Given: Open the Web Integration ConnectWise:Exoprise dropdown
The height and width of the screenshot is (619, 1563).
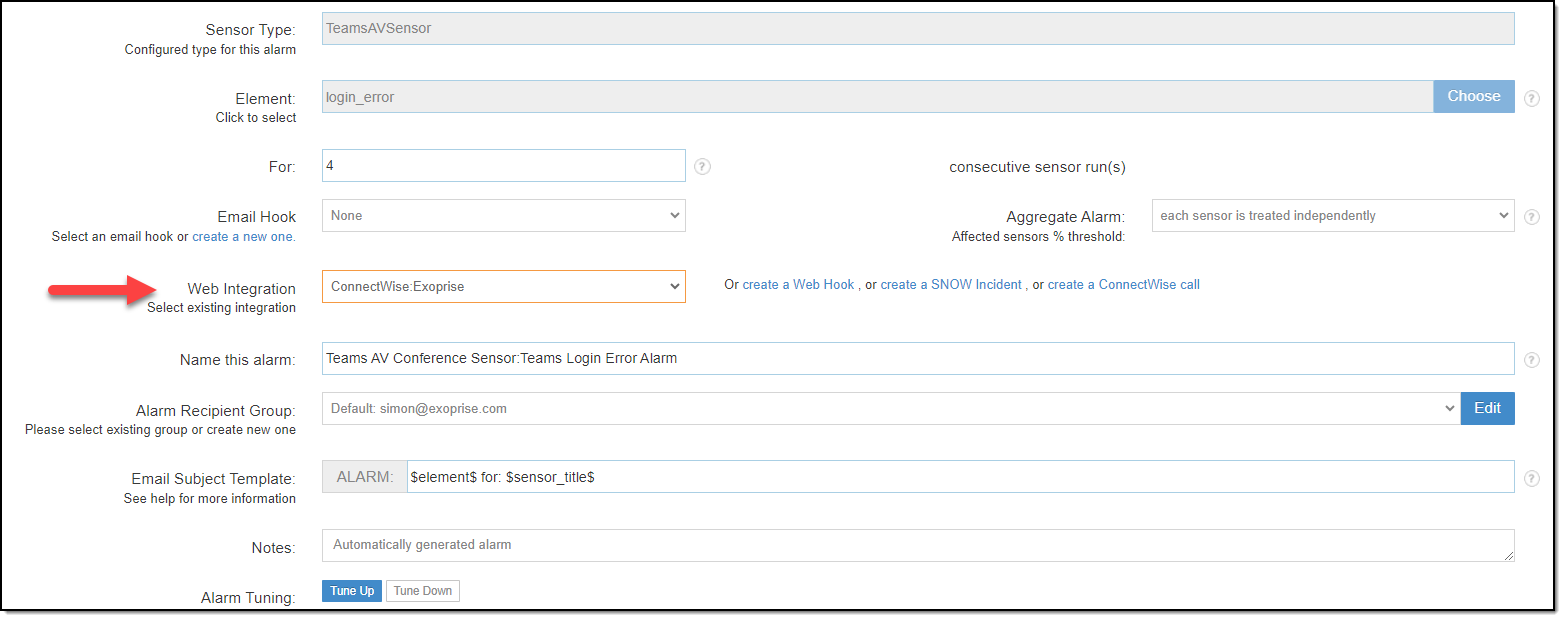Looking at the screenshot, I should (503, 286).
